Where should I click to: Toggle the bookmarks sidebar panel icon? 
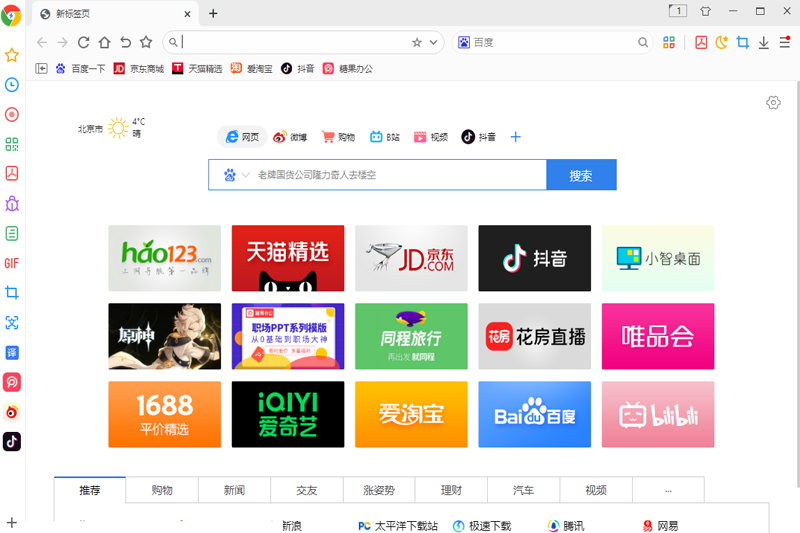[x=41, y=68]
